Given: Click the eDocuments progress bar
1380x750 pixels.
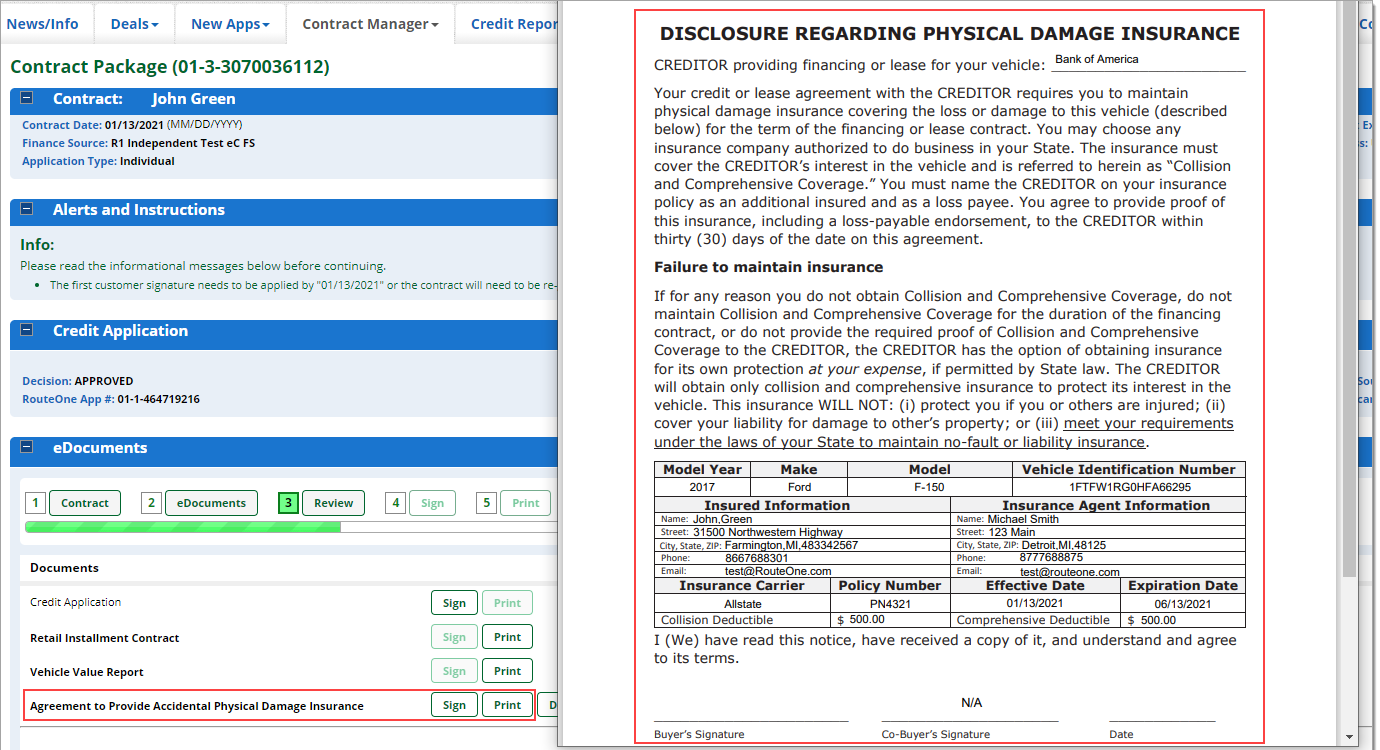Looking at the screenshot, I should tap(290, 527).
